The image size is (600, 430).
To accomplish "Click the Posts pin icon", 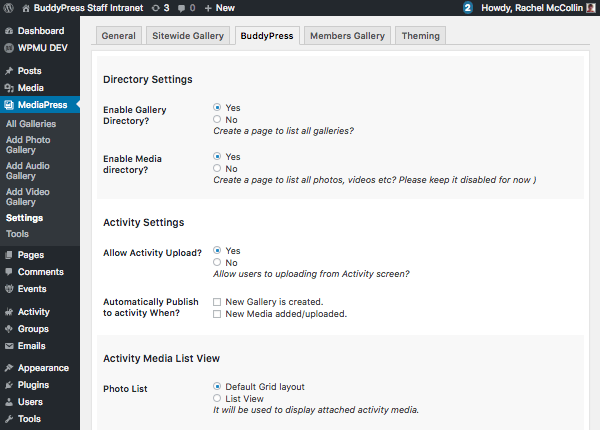I will point(9,71).
